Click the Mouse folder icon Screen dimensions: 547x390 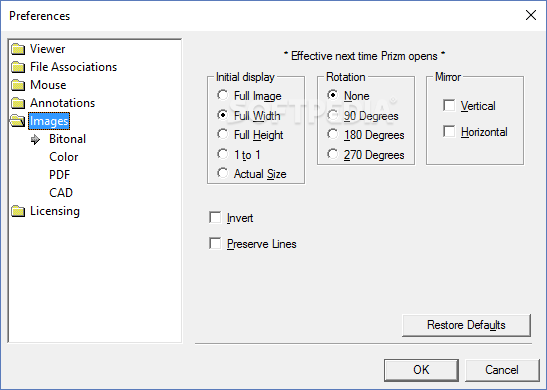(18, 85)
